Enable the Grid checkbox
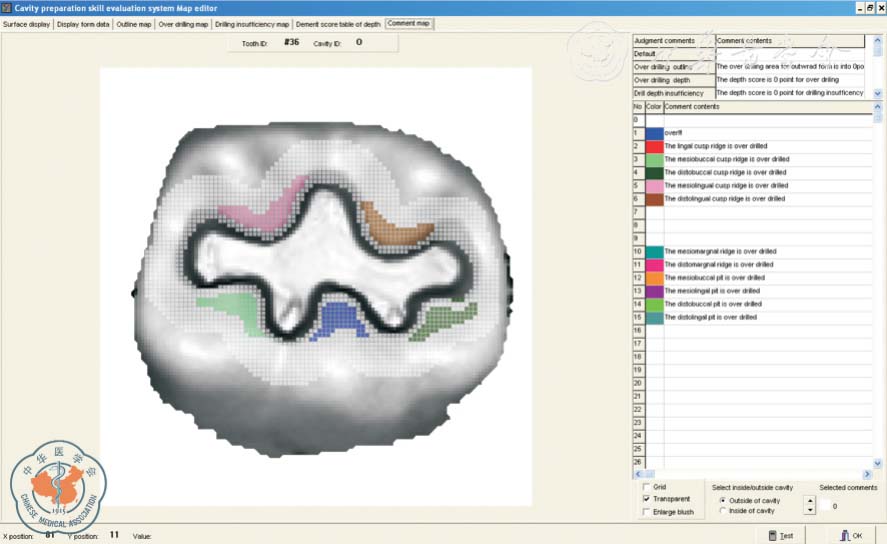Viewport: 887px width, 544px height. (x=646, y=486)
